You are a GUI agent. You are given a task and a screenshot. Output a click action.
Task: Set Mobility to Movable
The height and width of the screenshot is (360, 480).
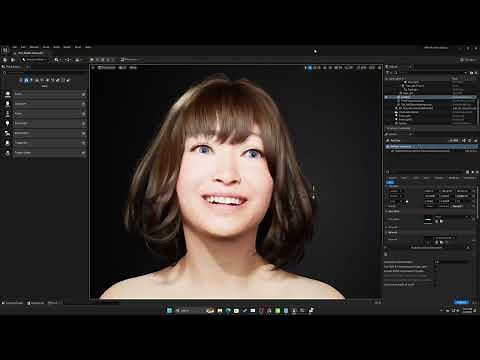(x=457, y=206)
